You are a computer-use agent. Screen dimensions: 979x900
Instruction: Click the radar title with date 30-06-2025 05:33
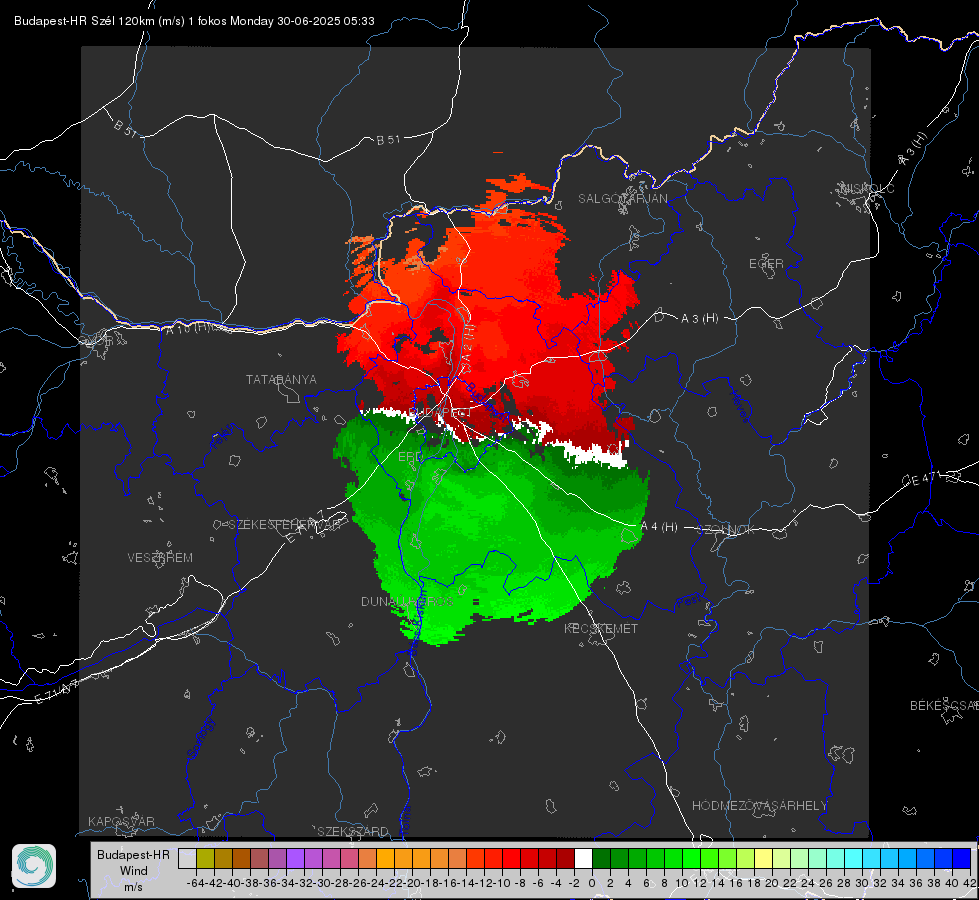(194, 21)
